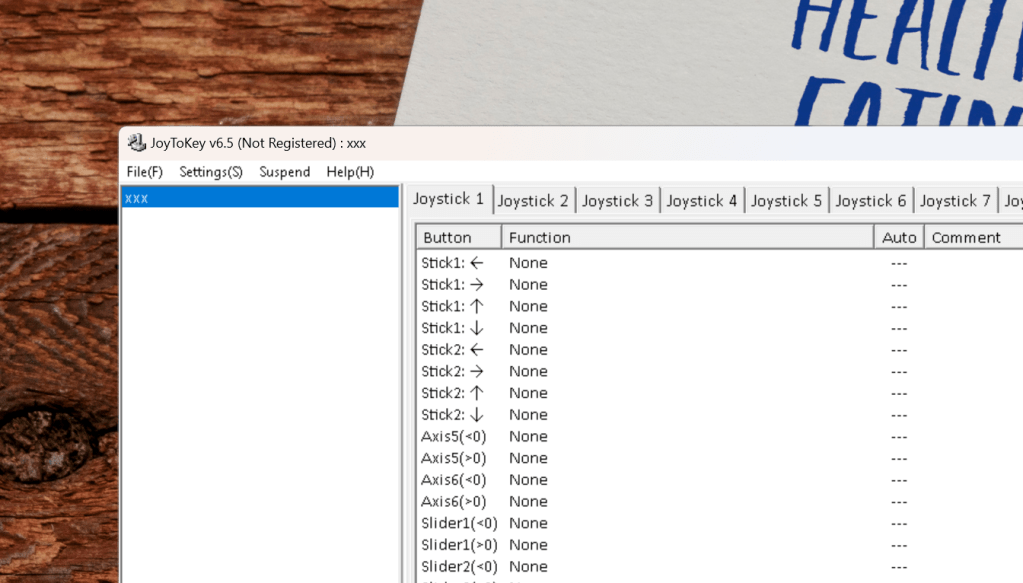
Task: Select the Axis5(>0) row
Action: pyautogui.click(x=720, y=458)
